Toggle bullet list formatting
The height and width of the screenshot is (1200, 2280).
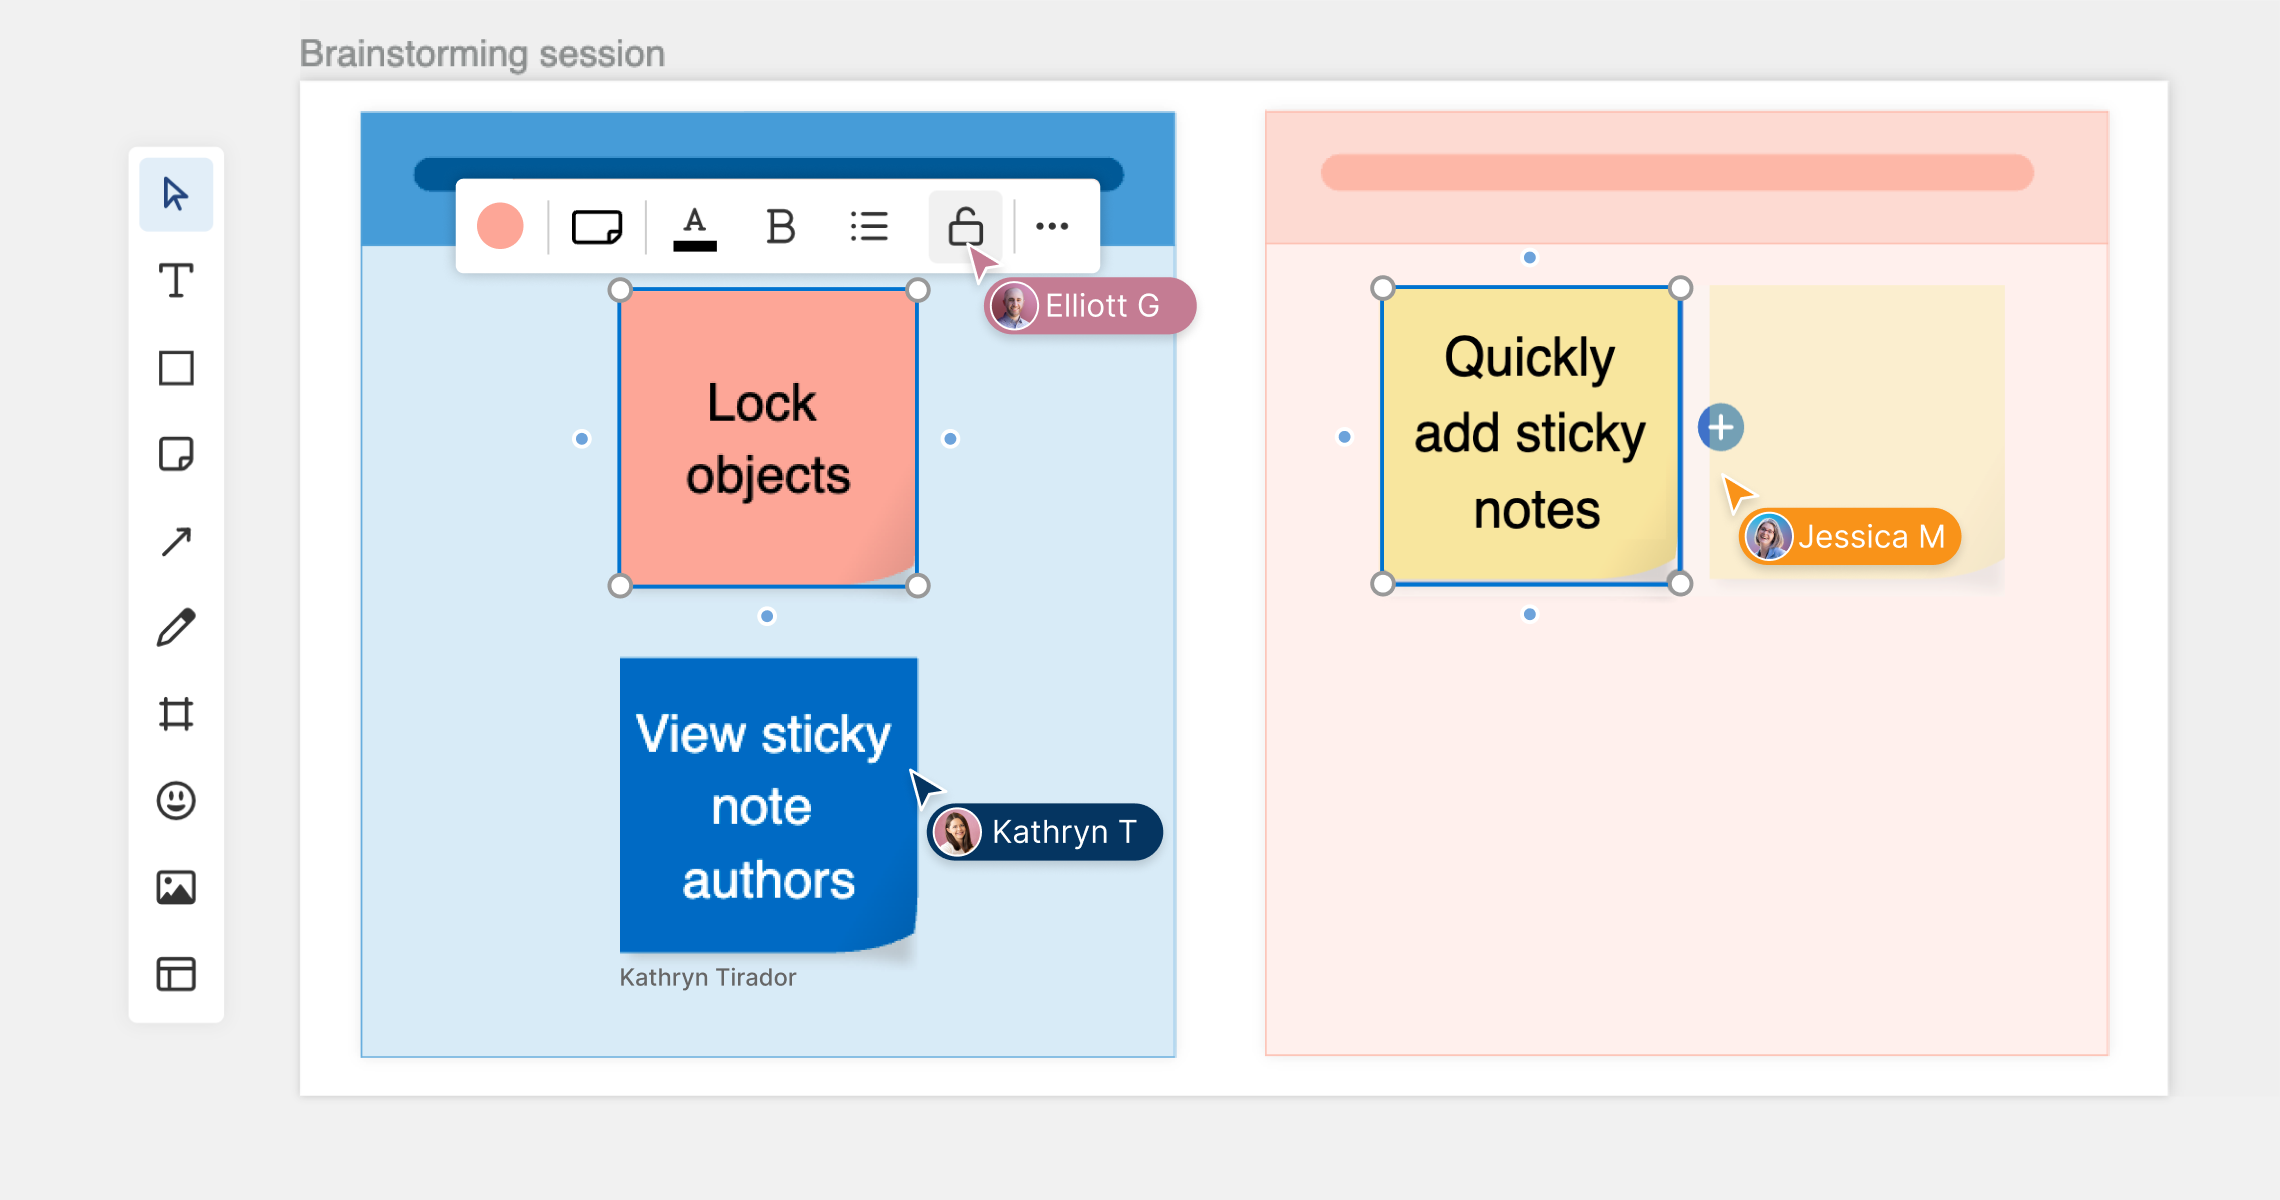pos(868,227)
